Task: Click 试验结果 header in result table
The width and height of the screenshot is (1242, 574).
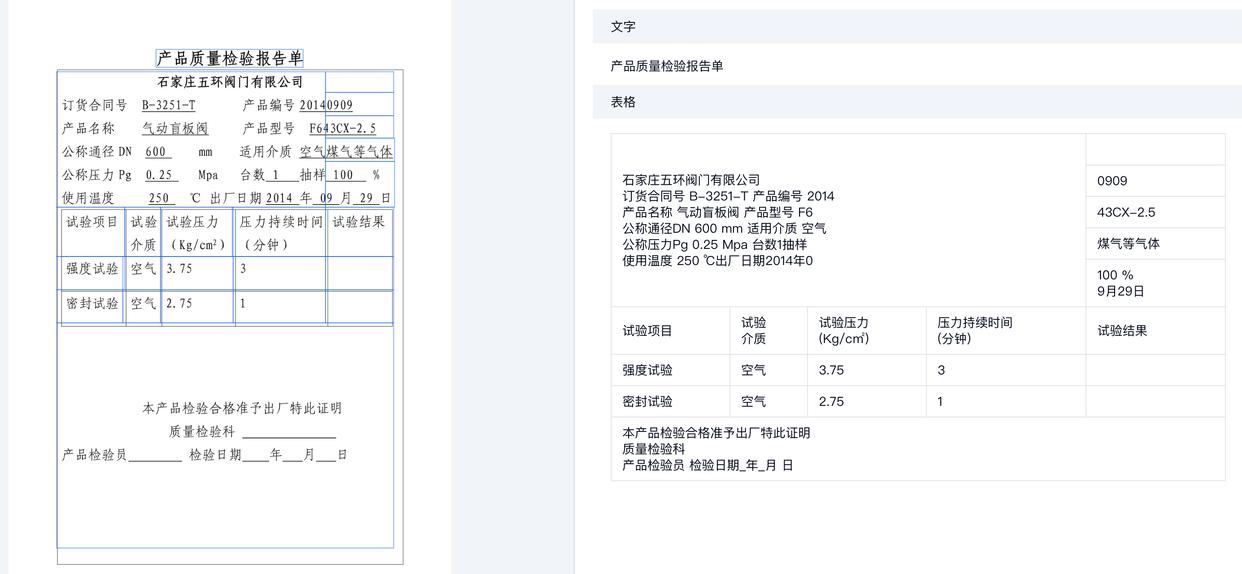Action: [x=1155, y=330]
